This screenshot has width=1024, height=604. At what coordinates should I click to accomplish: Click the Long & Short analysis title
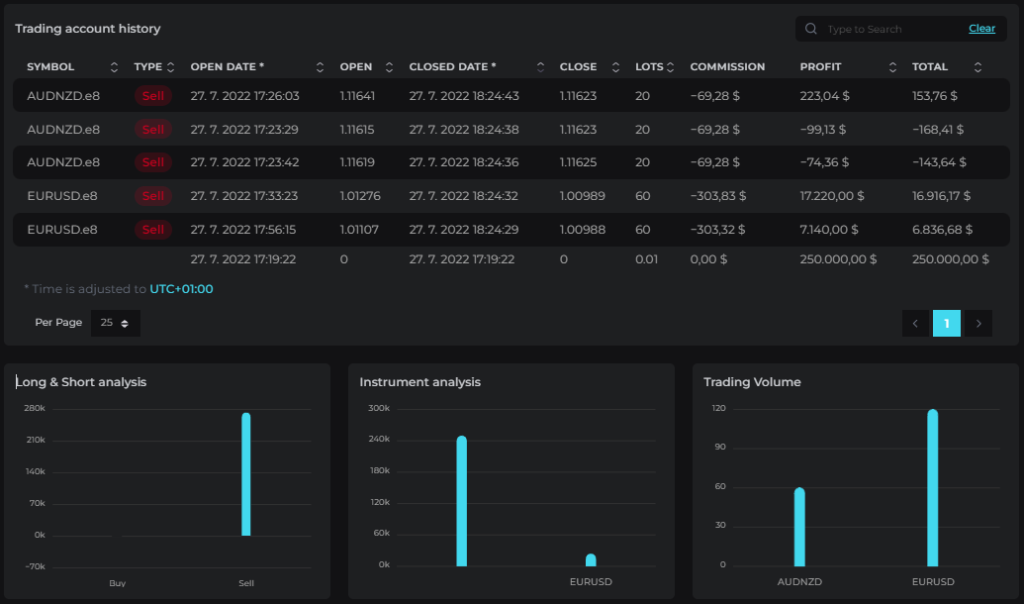pyautogui.click(x=81, y=382)
